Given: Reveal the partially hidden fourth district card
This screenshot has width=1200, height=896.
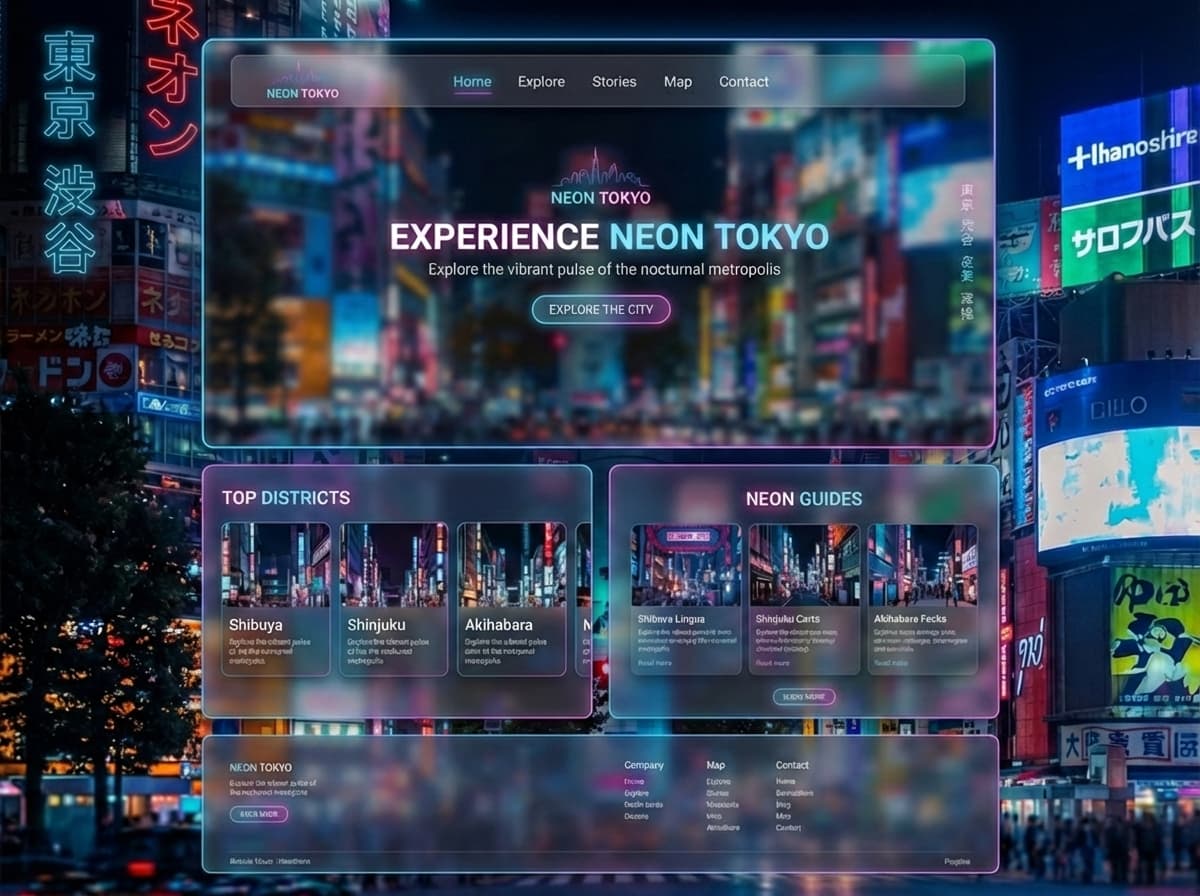Looking at the screenshot, I should click(584, 598).
